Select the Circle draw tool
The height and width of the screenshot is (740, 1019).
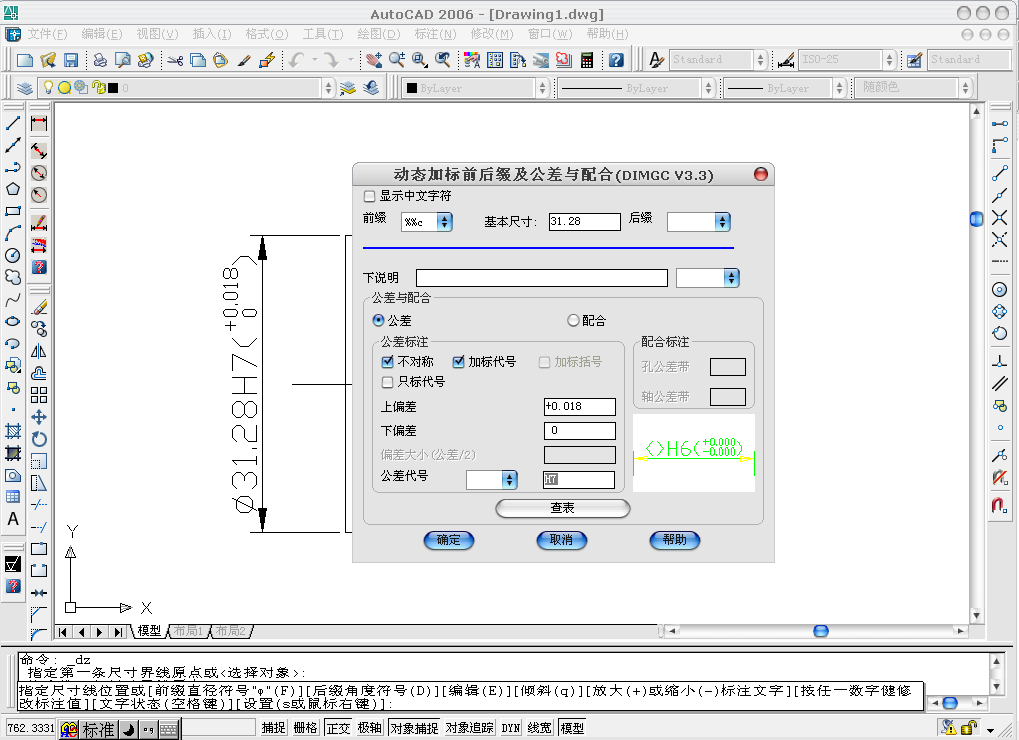(x=12, y=255)
